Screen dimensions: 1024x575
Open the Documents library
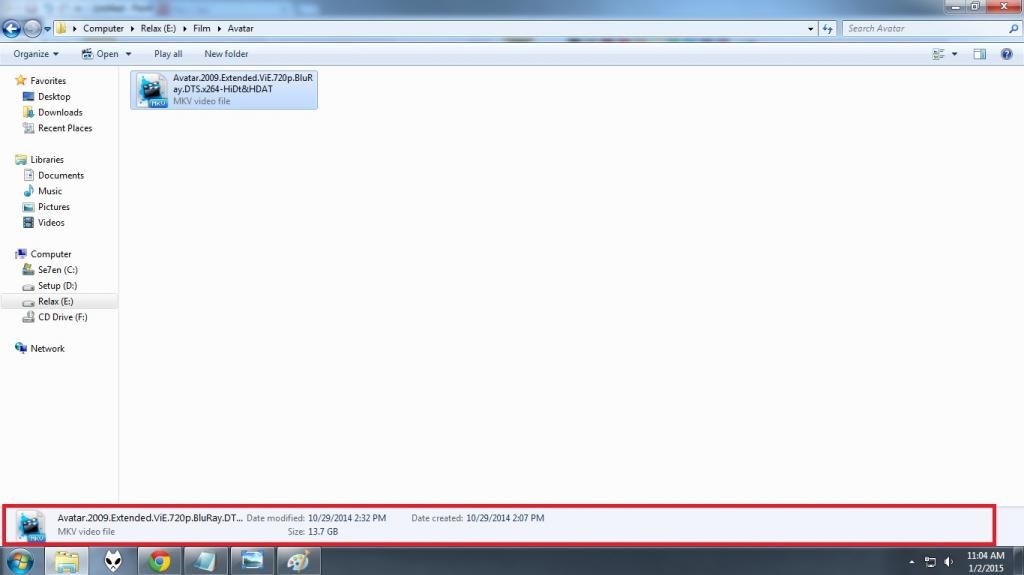click(x=61, y=175)
